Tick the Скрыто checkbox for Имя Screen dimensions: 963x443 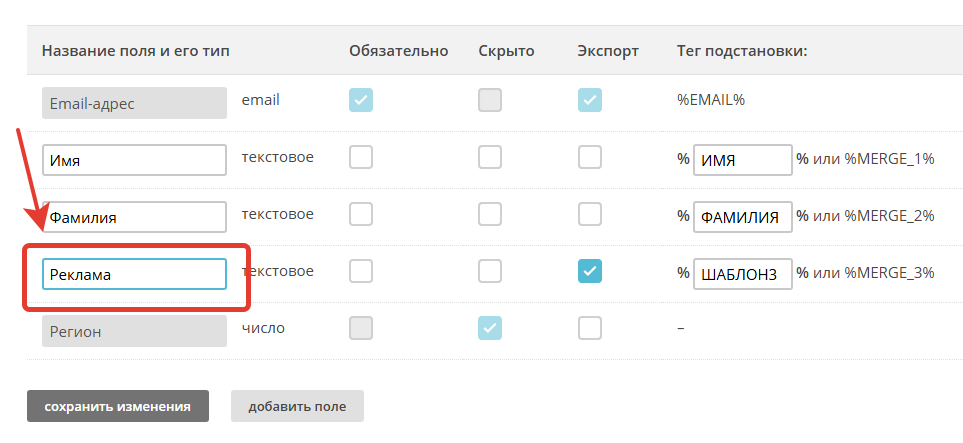(490, 158)
